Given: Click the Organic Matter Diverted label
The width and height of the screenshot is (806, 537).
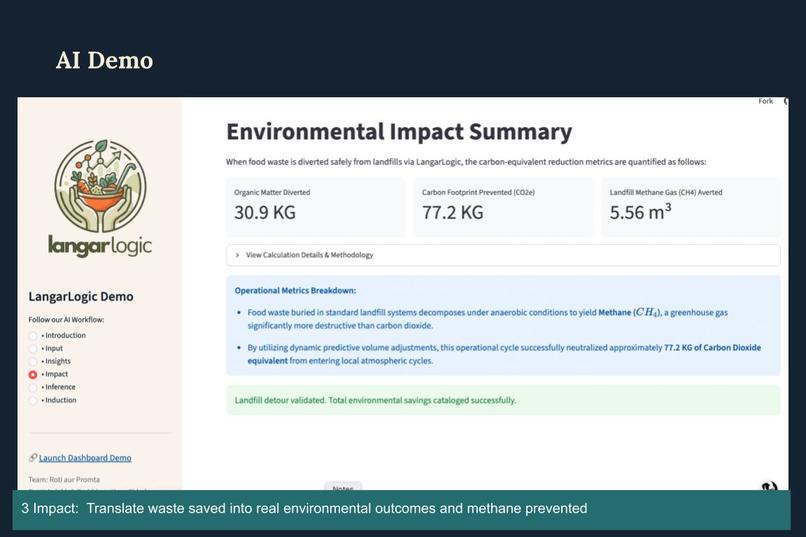Looking at the screenshot, I should coord(272,192).
